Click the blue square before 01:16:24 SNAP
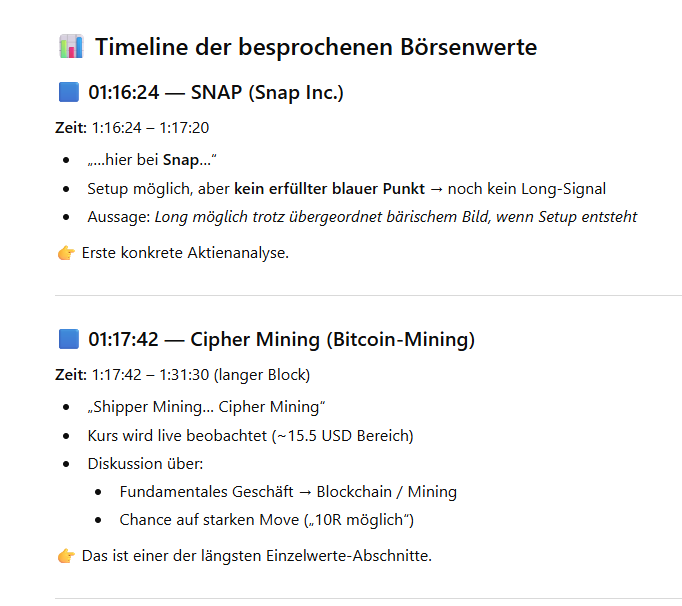Image resolution: width=682 pixels, height=606 pixels. (68, 94)
